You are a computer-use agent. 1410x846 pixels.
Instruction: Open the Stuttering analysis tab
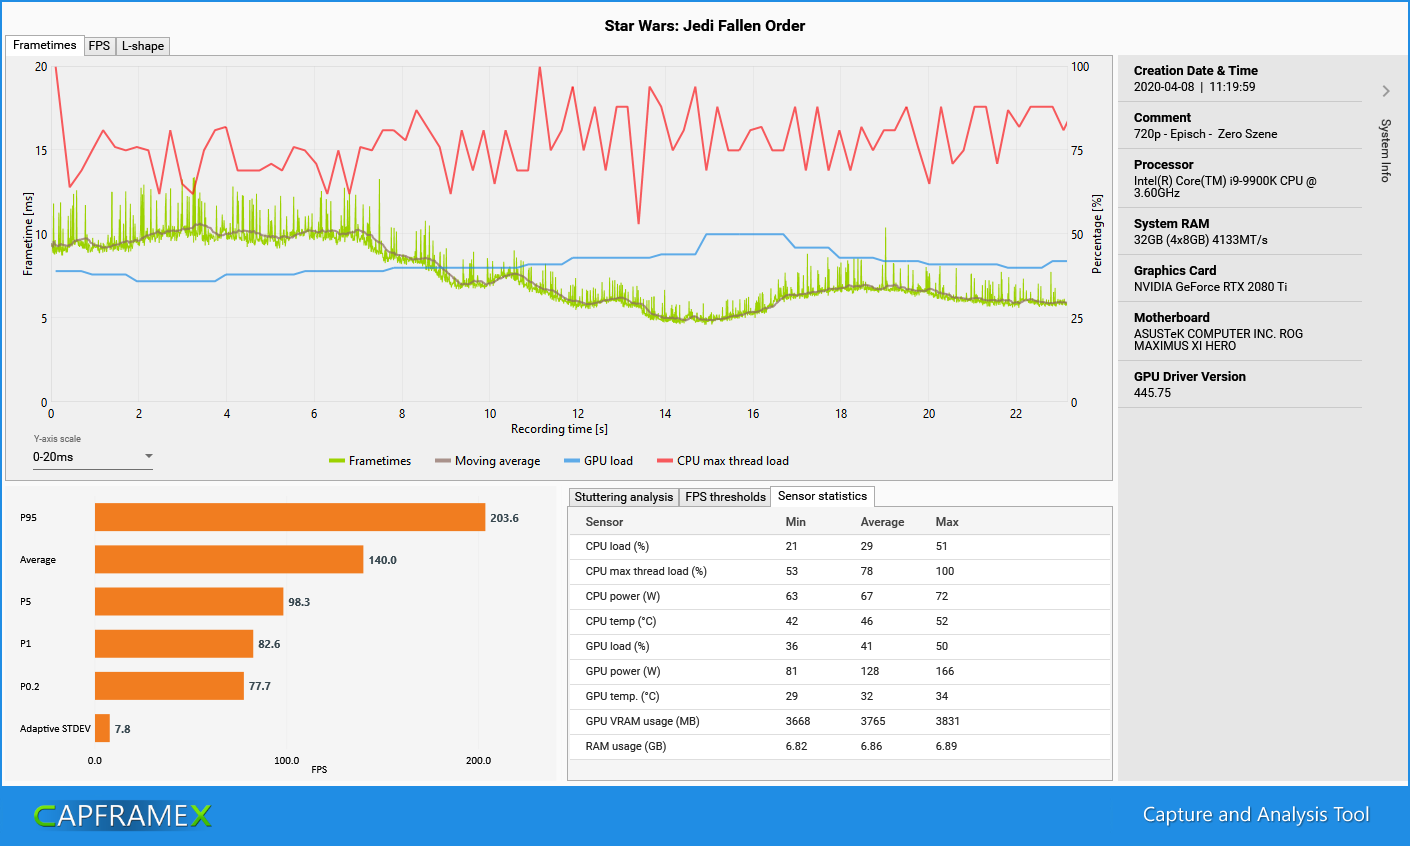coord(624,497)
